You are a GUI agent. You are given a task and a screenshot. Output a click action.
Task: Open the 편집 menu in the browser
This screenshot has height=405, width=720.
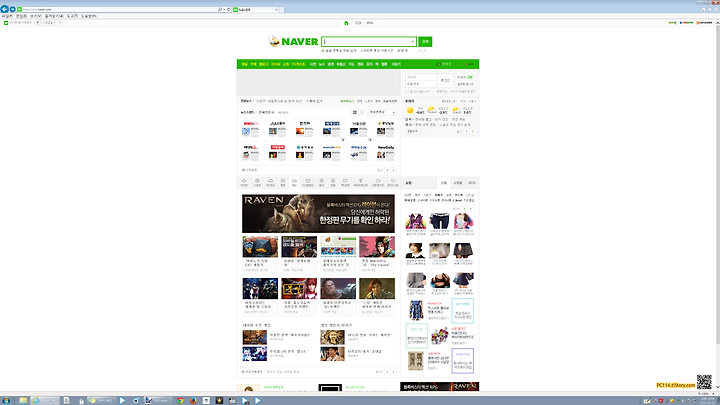click(21, 16)
